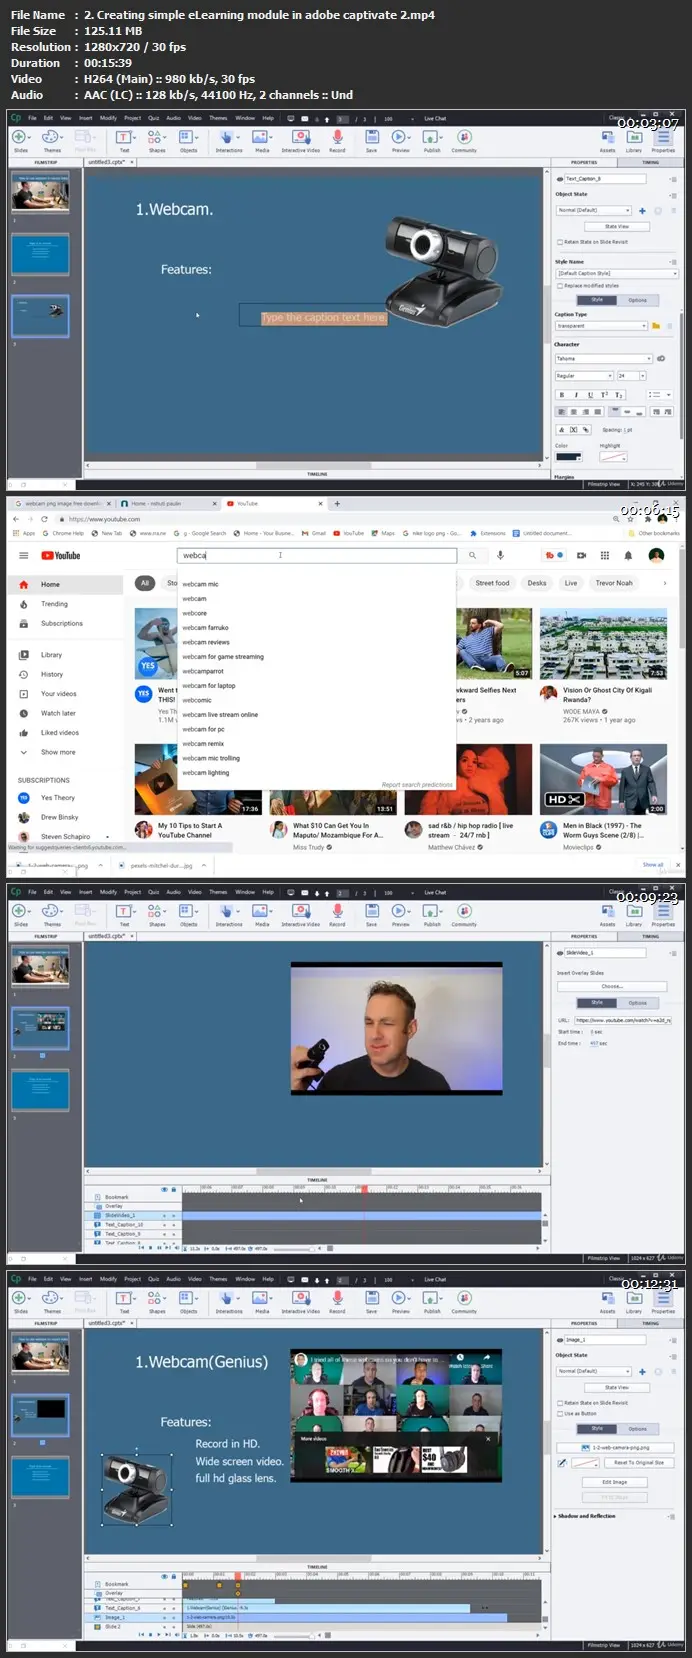The width and height of the screenshot is (692, 1658).
Task: Open Trending in the YouTube sidebar
Action: (54, 604)
